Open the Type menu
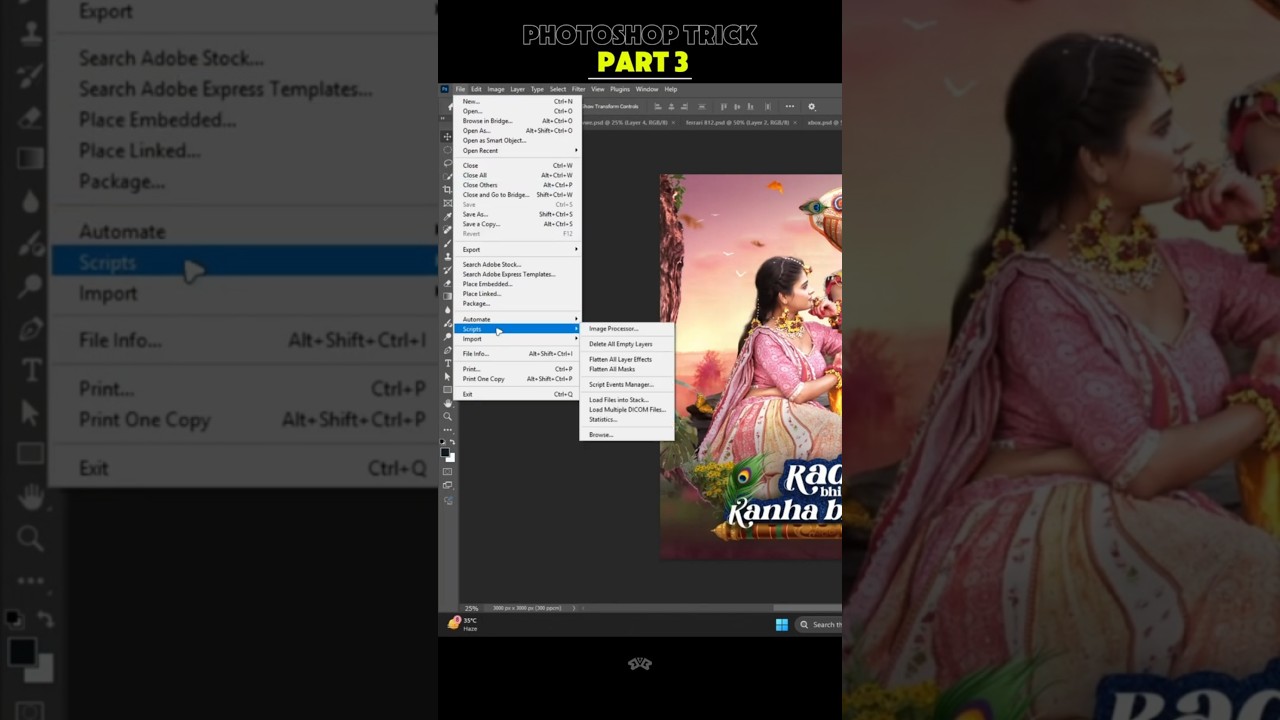 pos(537,89)
